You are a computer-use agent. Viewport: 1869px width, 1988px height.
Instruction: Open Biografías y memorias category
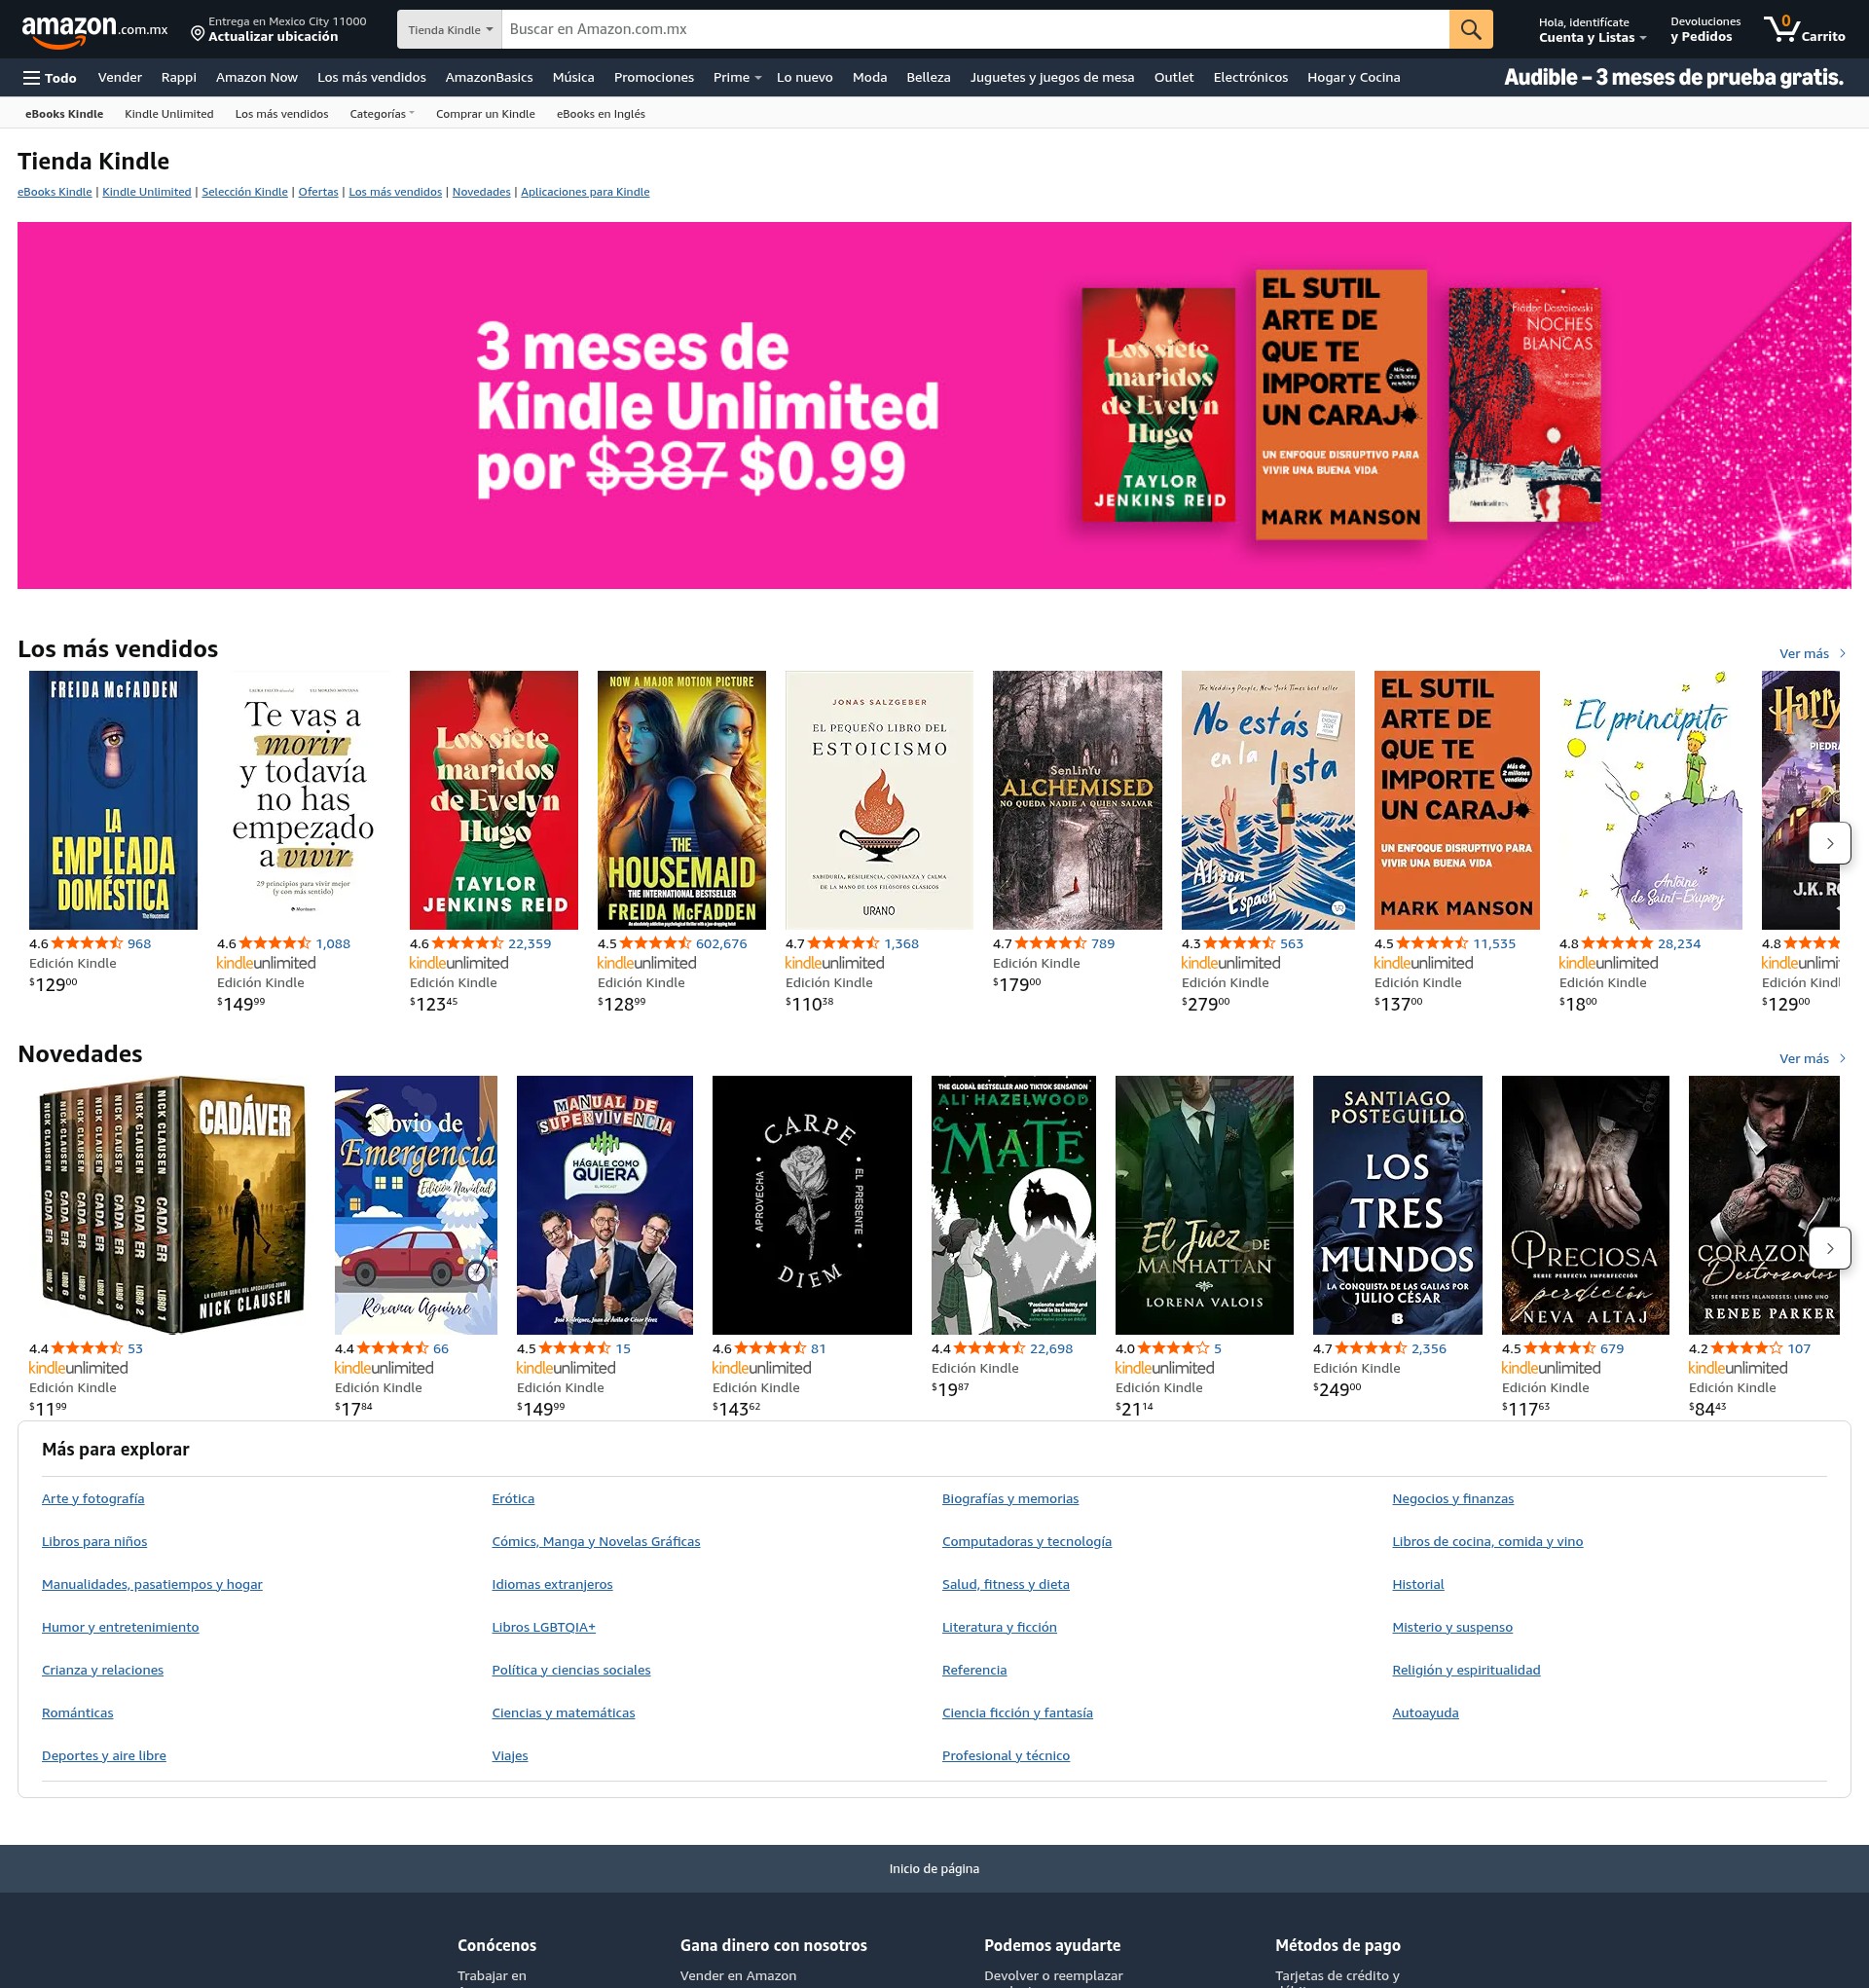(1010, 1498)
